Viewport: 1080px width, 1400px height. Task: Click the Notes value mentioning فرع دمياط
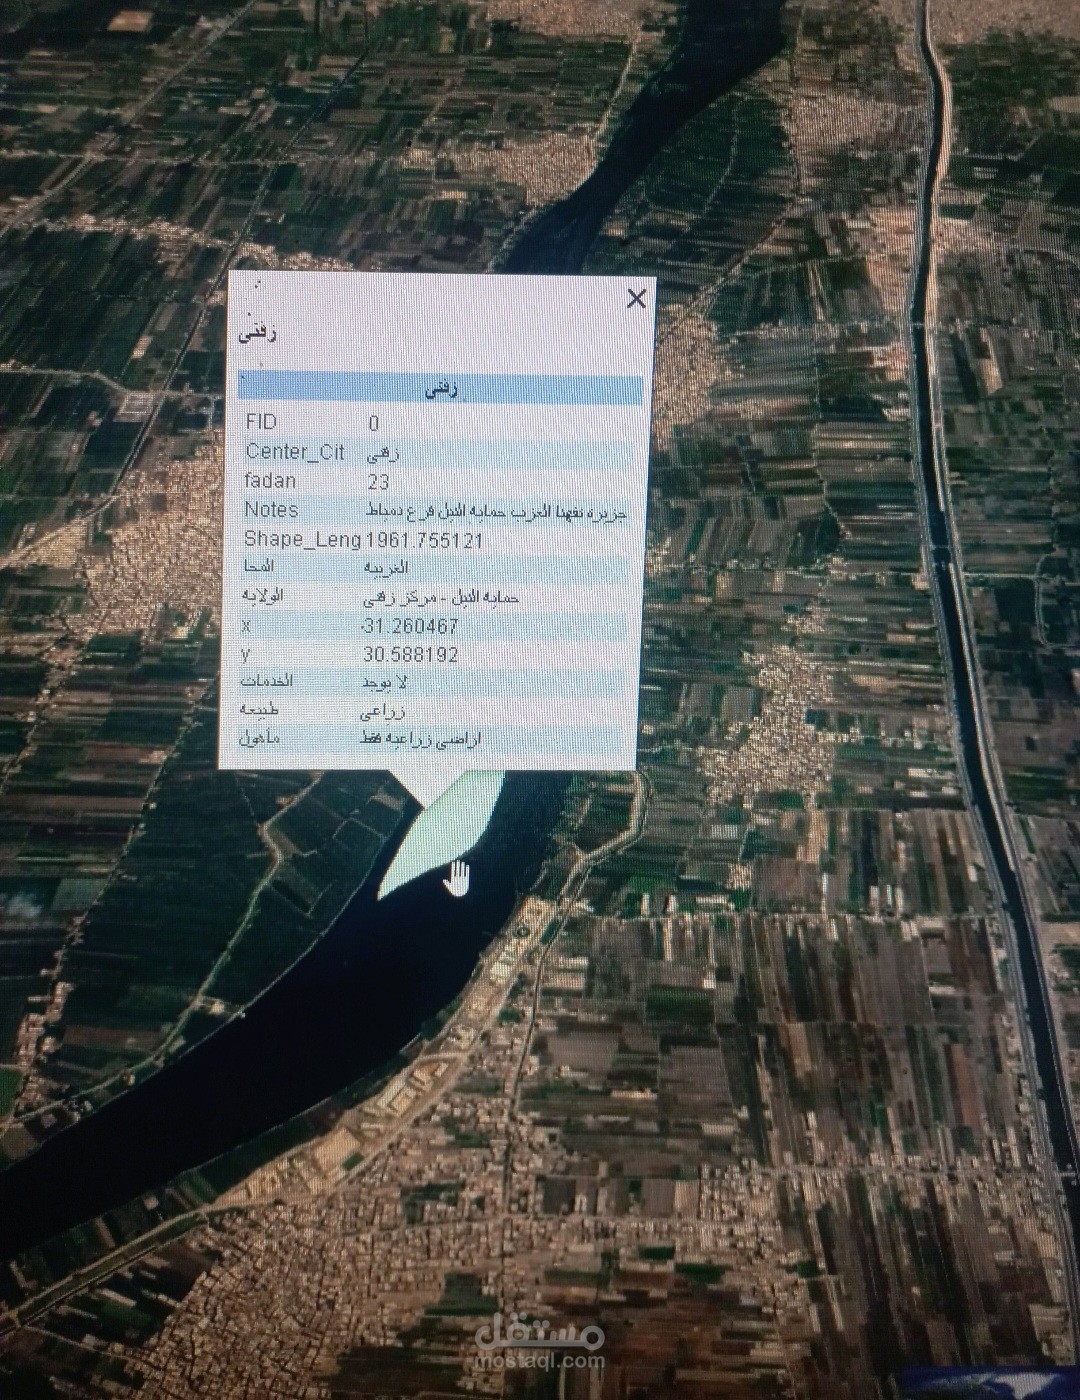(497, 511)
